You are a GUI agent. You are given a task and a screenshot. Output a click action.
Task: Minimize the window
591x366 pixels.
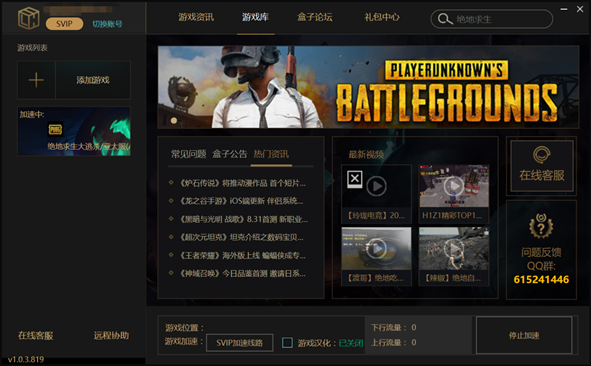564,9
